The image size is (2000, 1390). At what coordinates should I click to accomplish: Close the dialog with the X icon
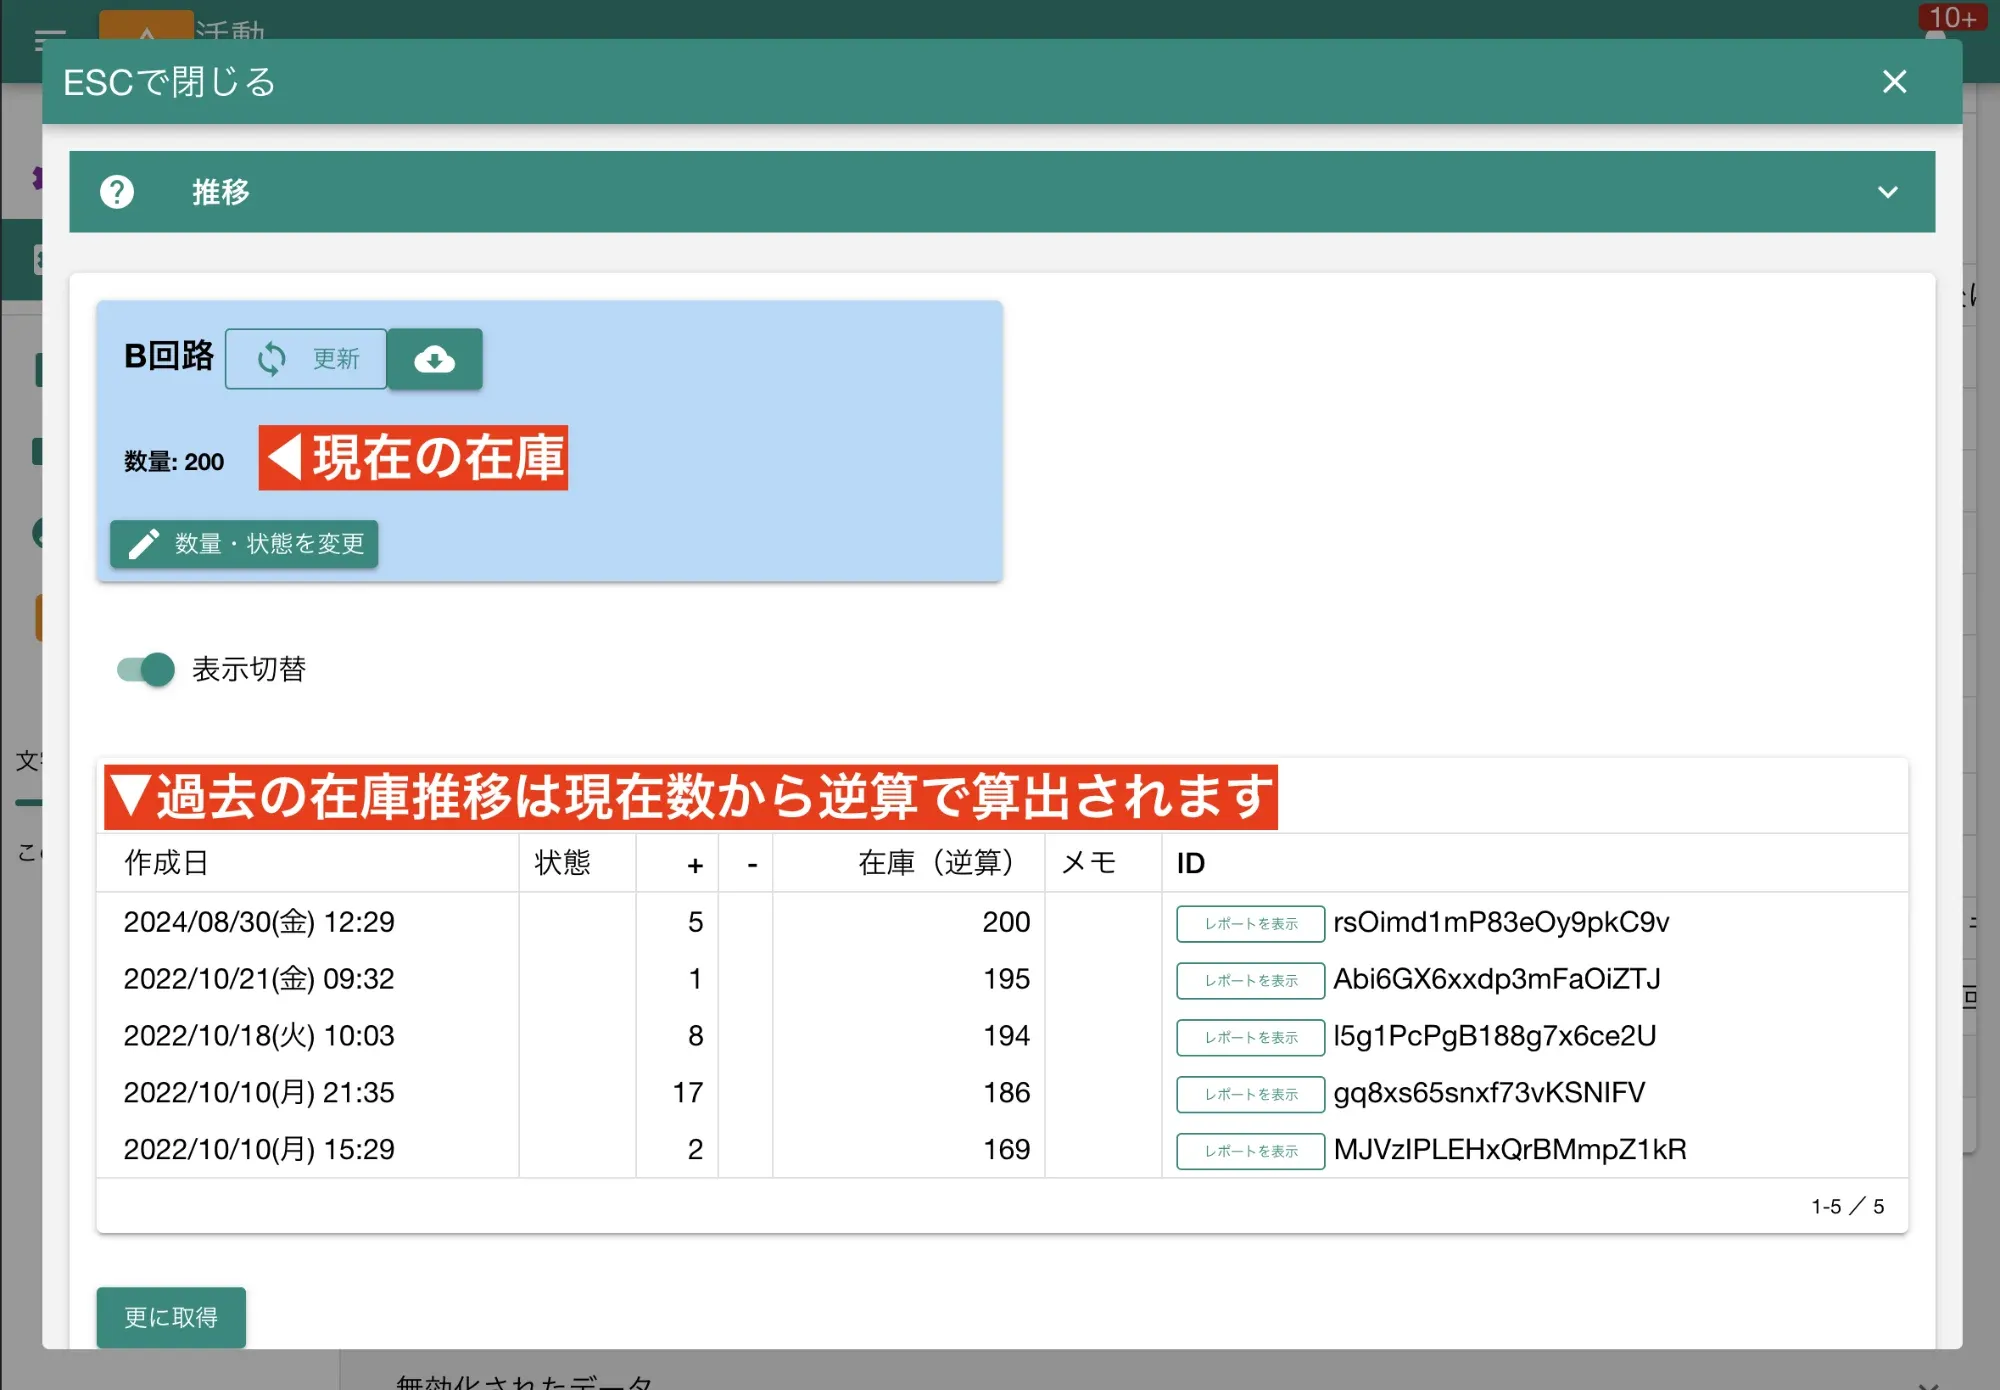(x=1894, y=82)
